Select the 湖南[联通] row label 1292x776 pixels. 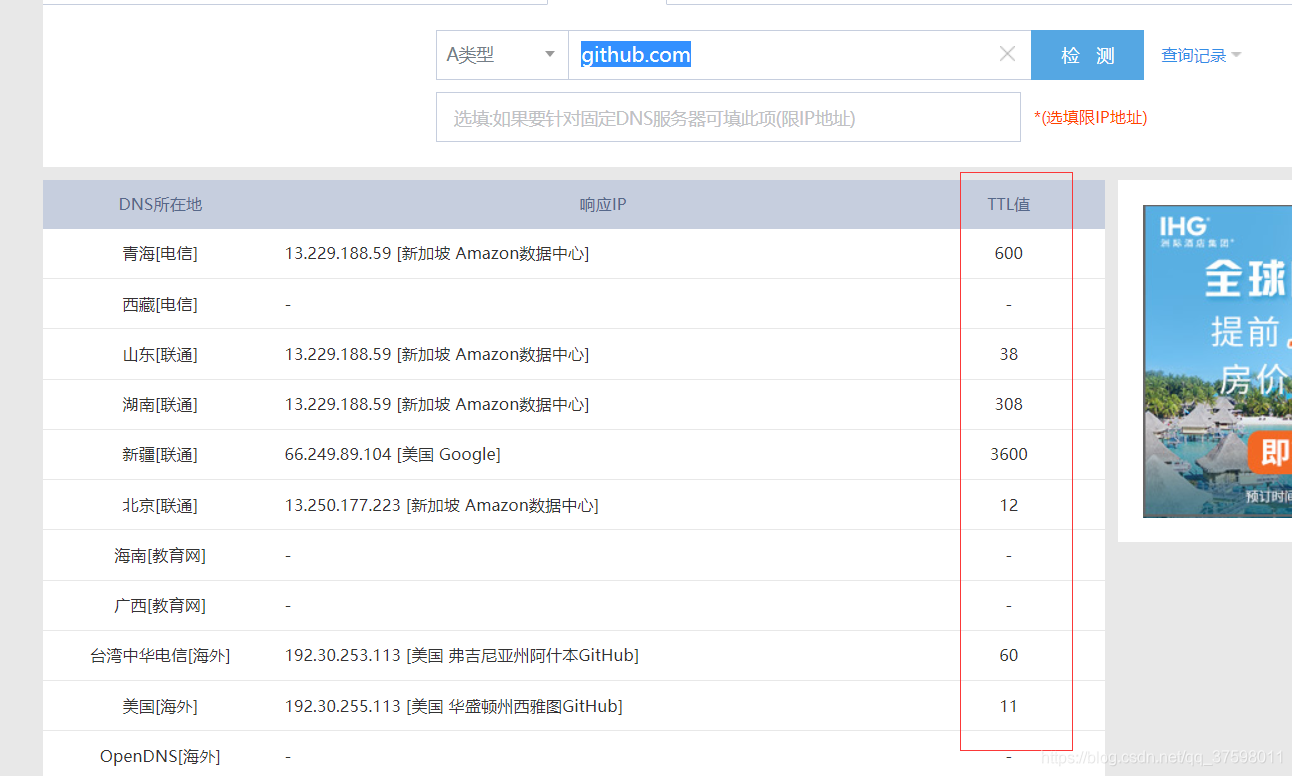[160, 404]
